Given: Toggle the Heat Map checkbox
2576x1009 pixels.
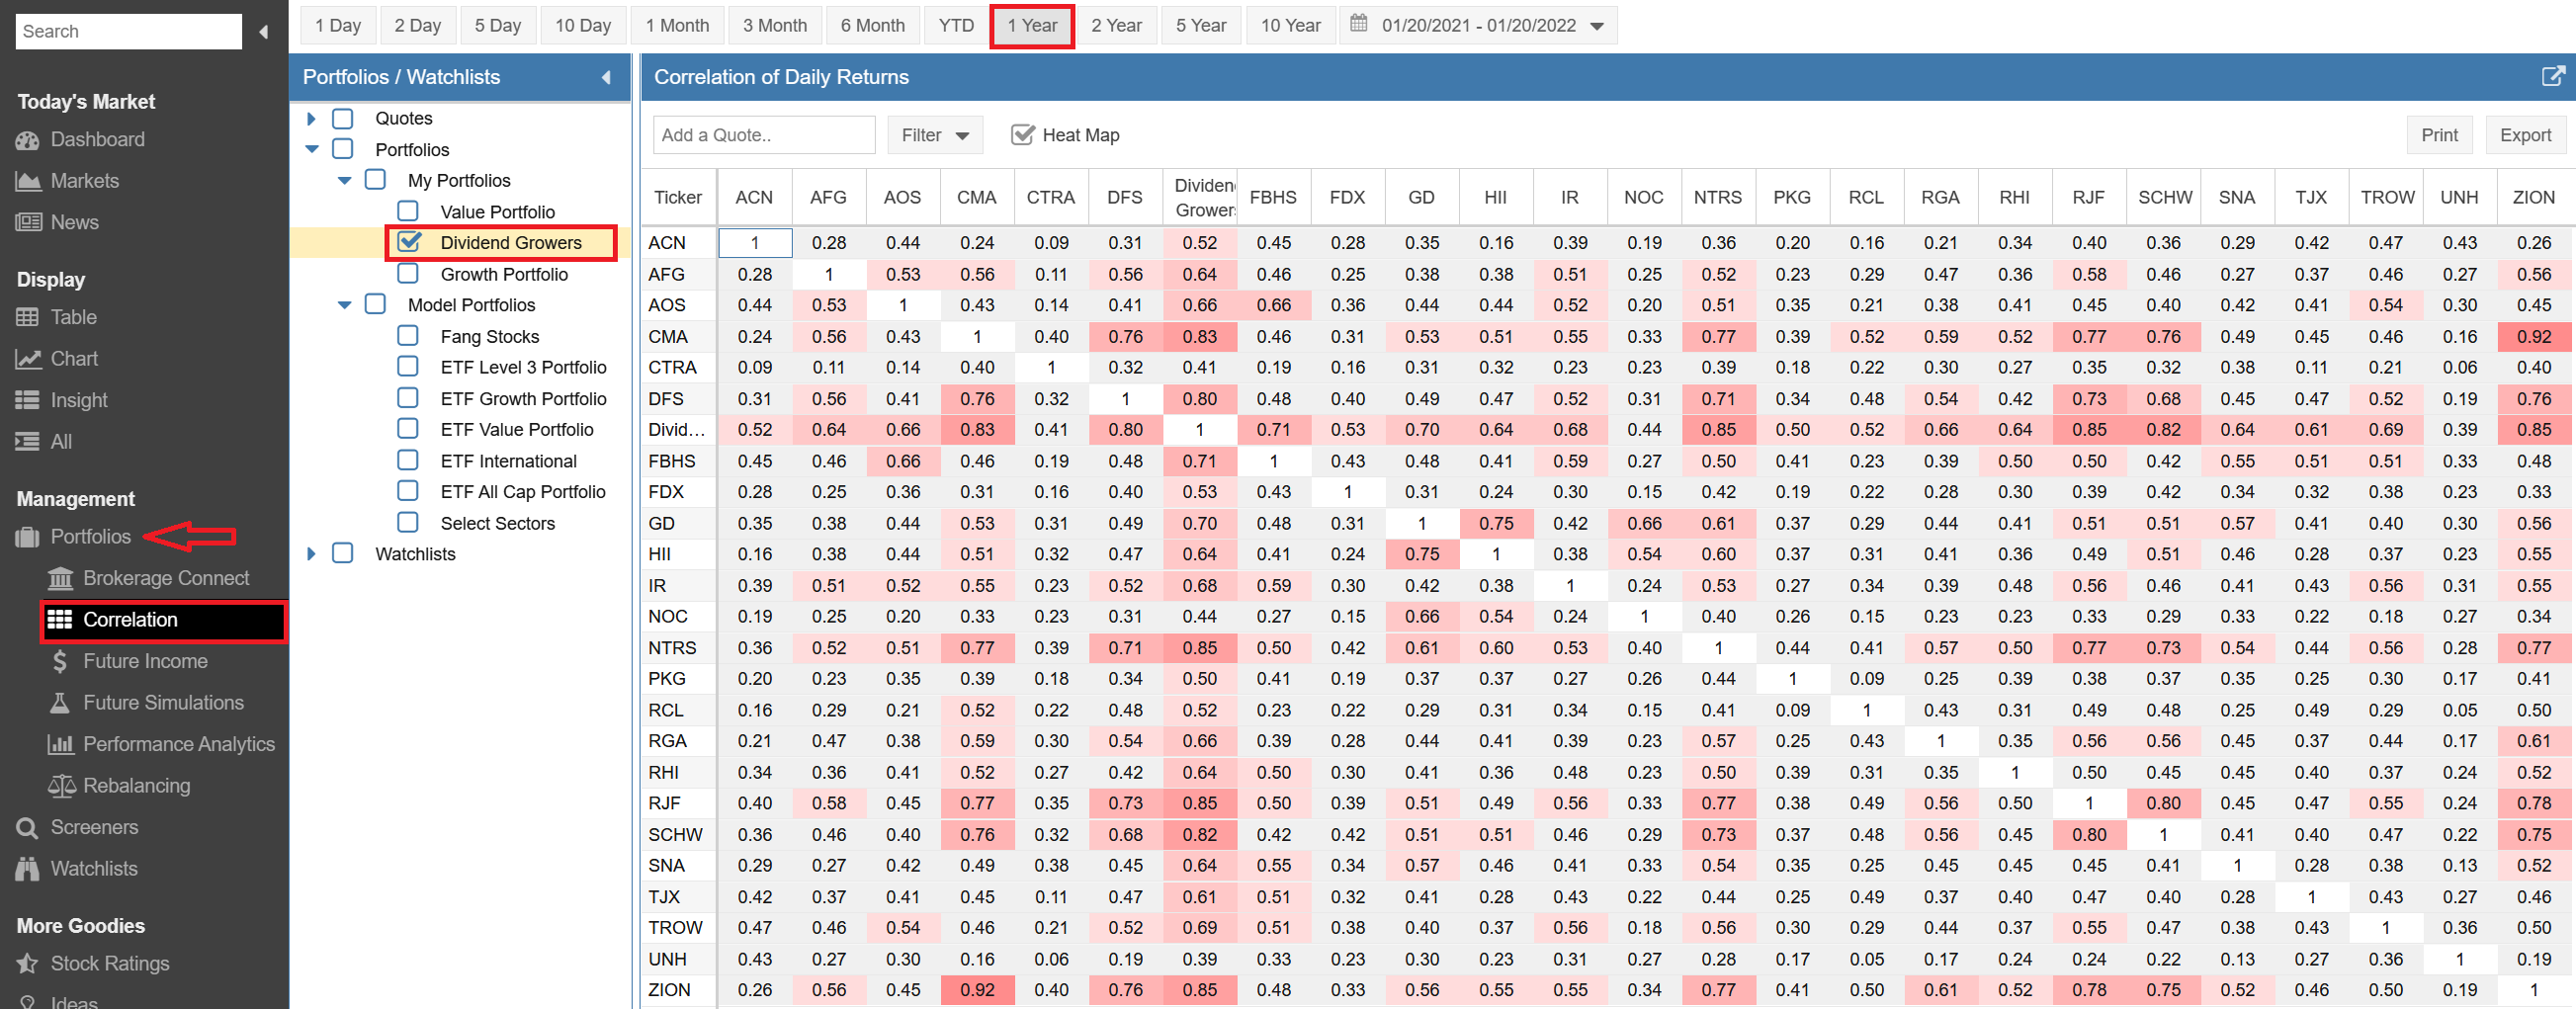Looking at the screenshot, I should (1022, 135).
